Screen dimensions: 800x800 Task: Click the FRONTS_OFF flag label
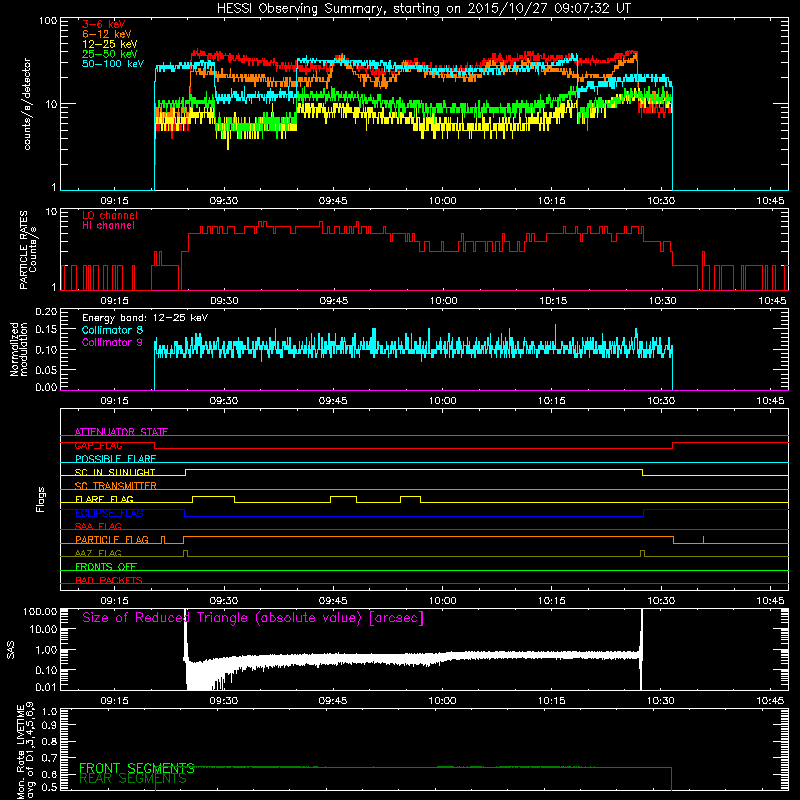coord(106,567)
